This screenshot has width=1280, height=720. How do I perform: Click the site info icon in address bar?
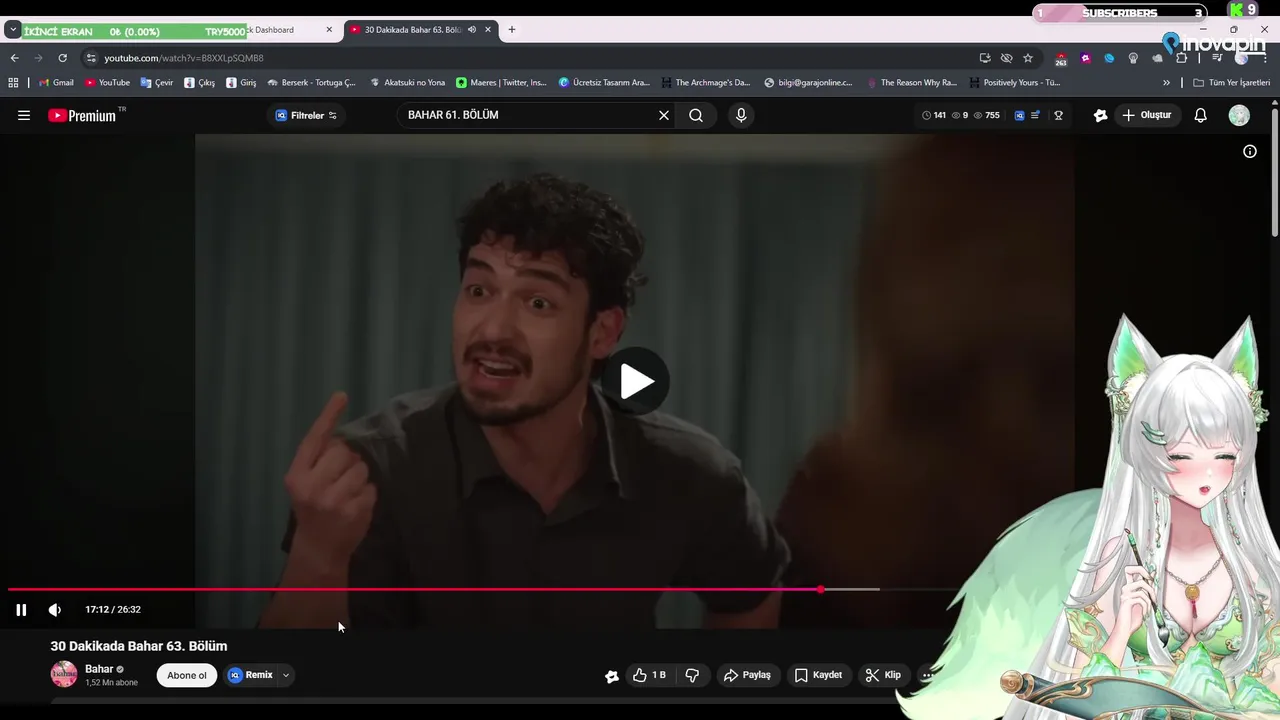click(x=91, y=58)
